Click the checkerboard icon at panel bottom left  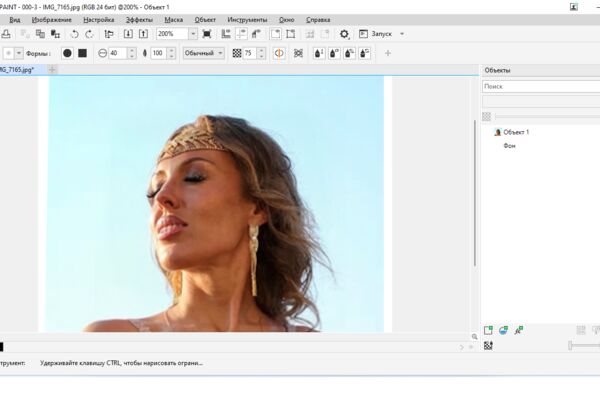point(488,346)
